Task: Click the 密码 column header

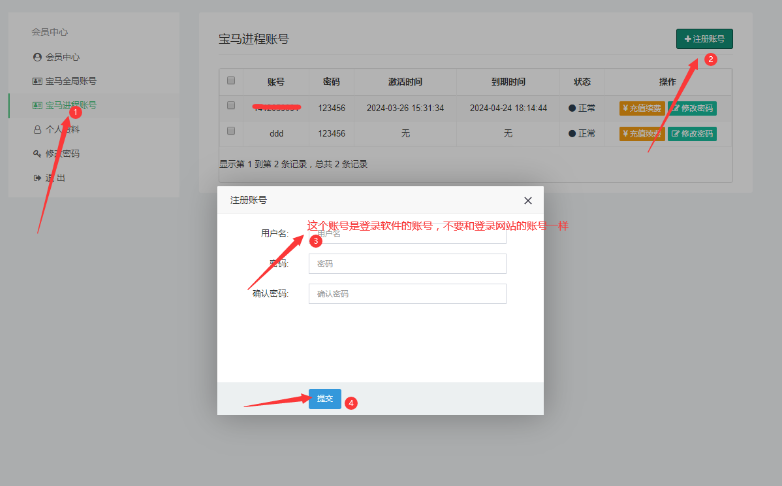Action: pyautogui.click(x=331, y=82)
